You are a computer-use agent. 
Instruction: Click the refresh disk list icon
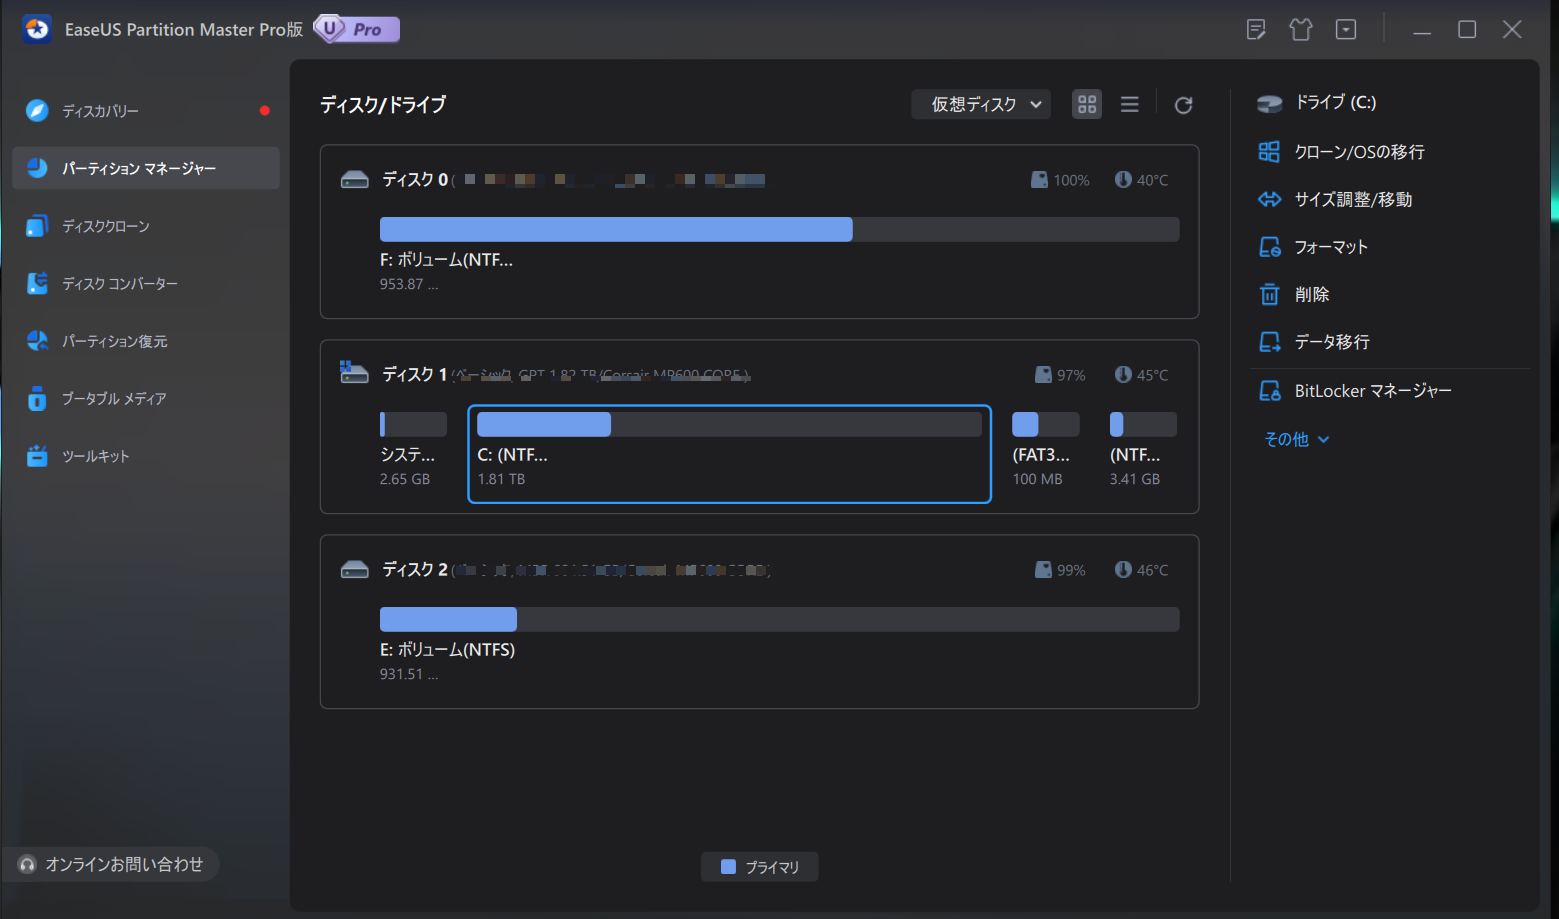click(x=1183, y=105)
